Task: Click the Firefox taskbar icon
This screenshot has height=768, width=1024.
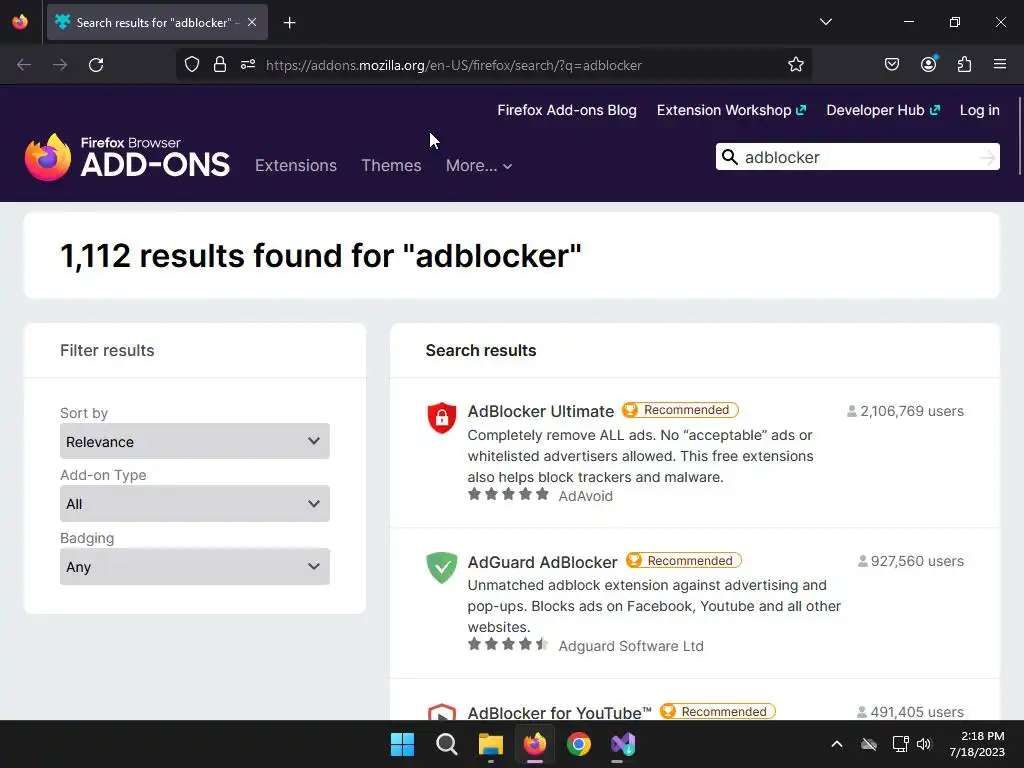Action: point(535,744)
